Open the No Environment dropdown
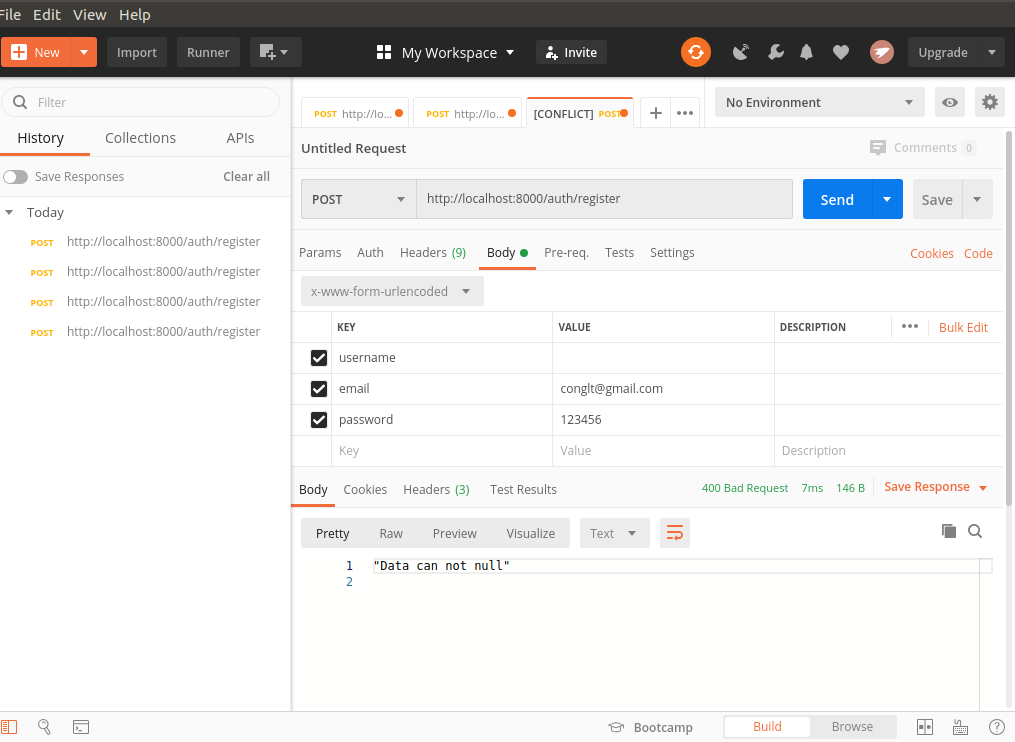Screen dimensions: 1015x742 click(819, 102)
